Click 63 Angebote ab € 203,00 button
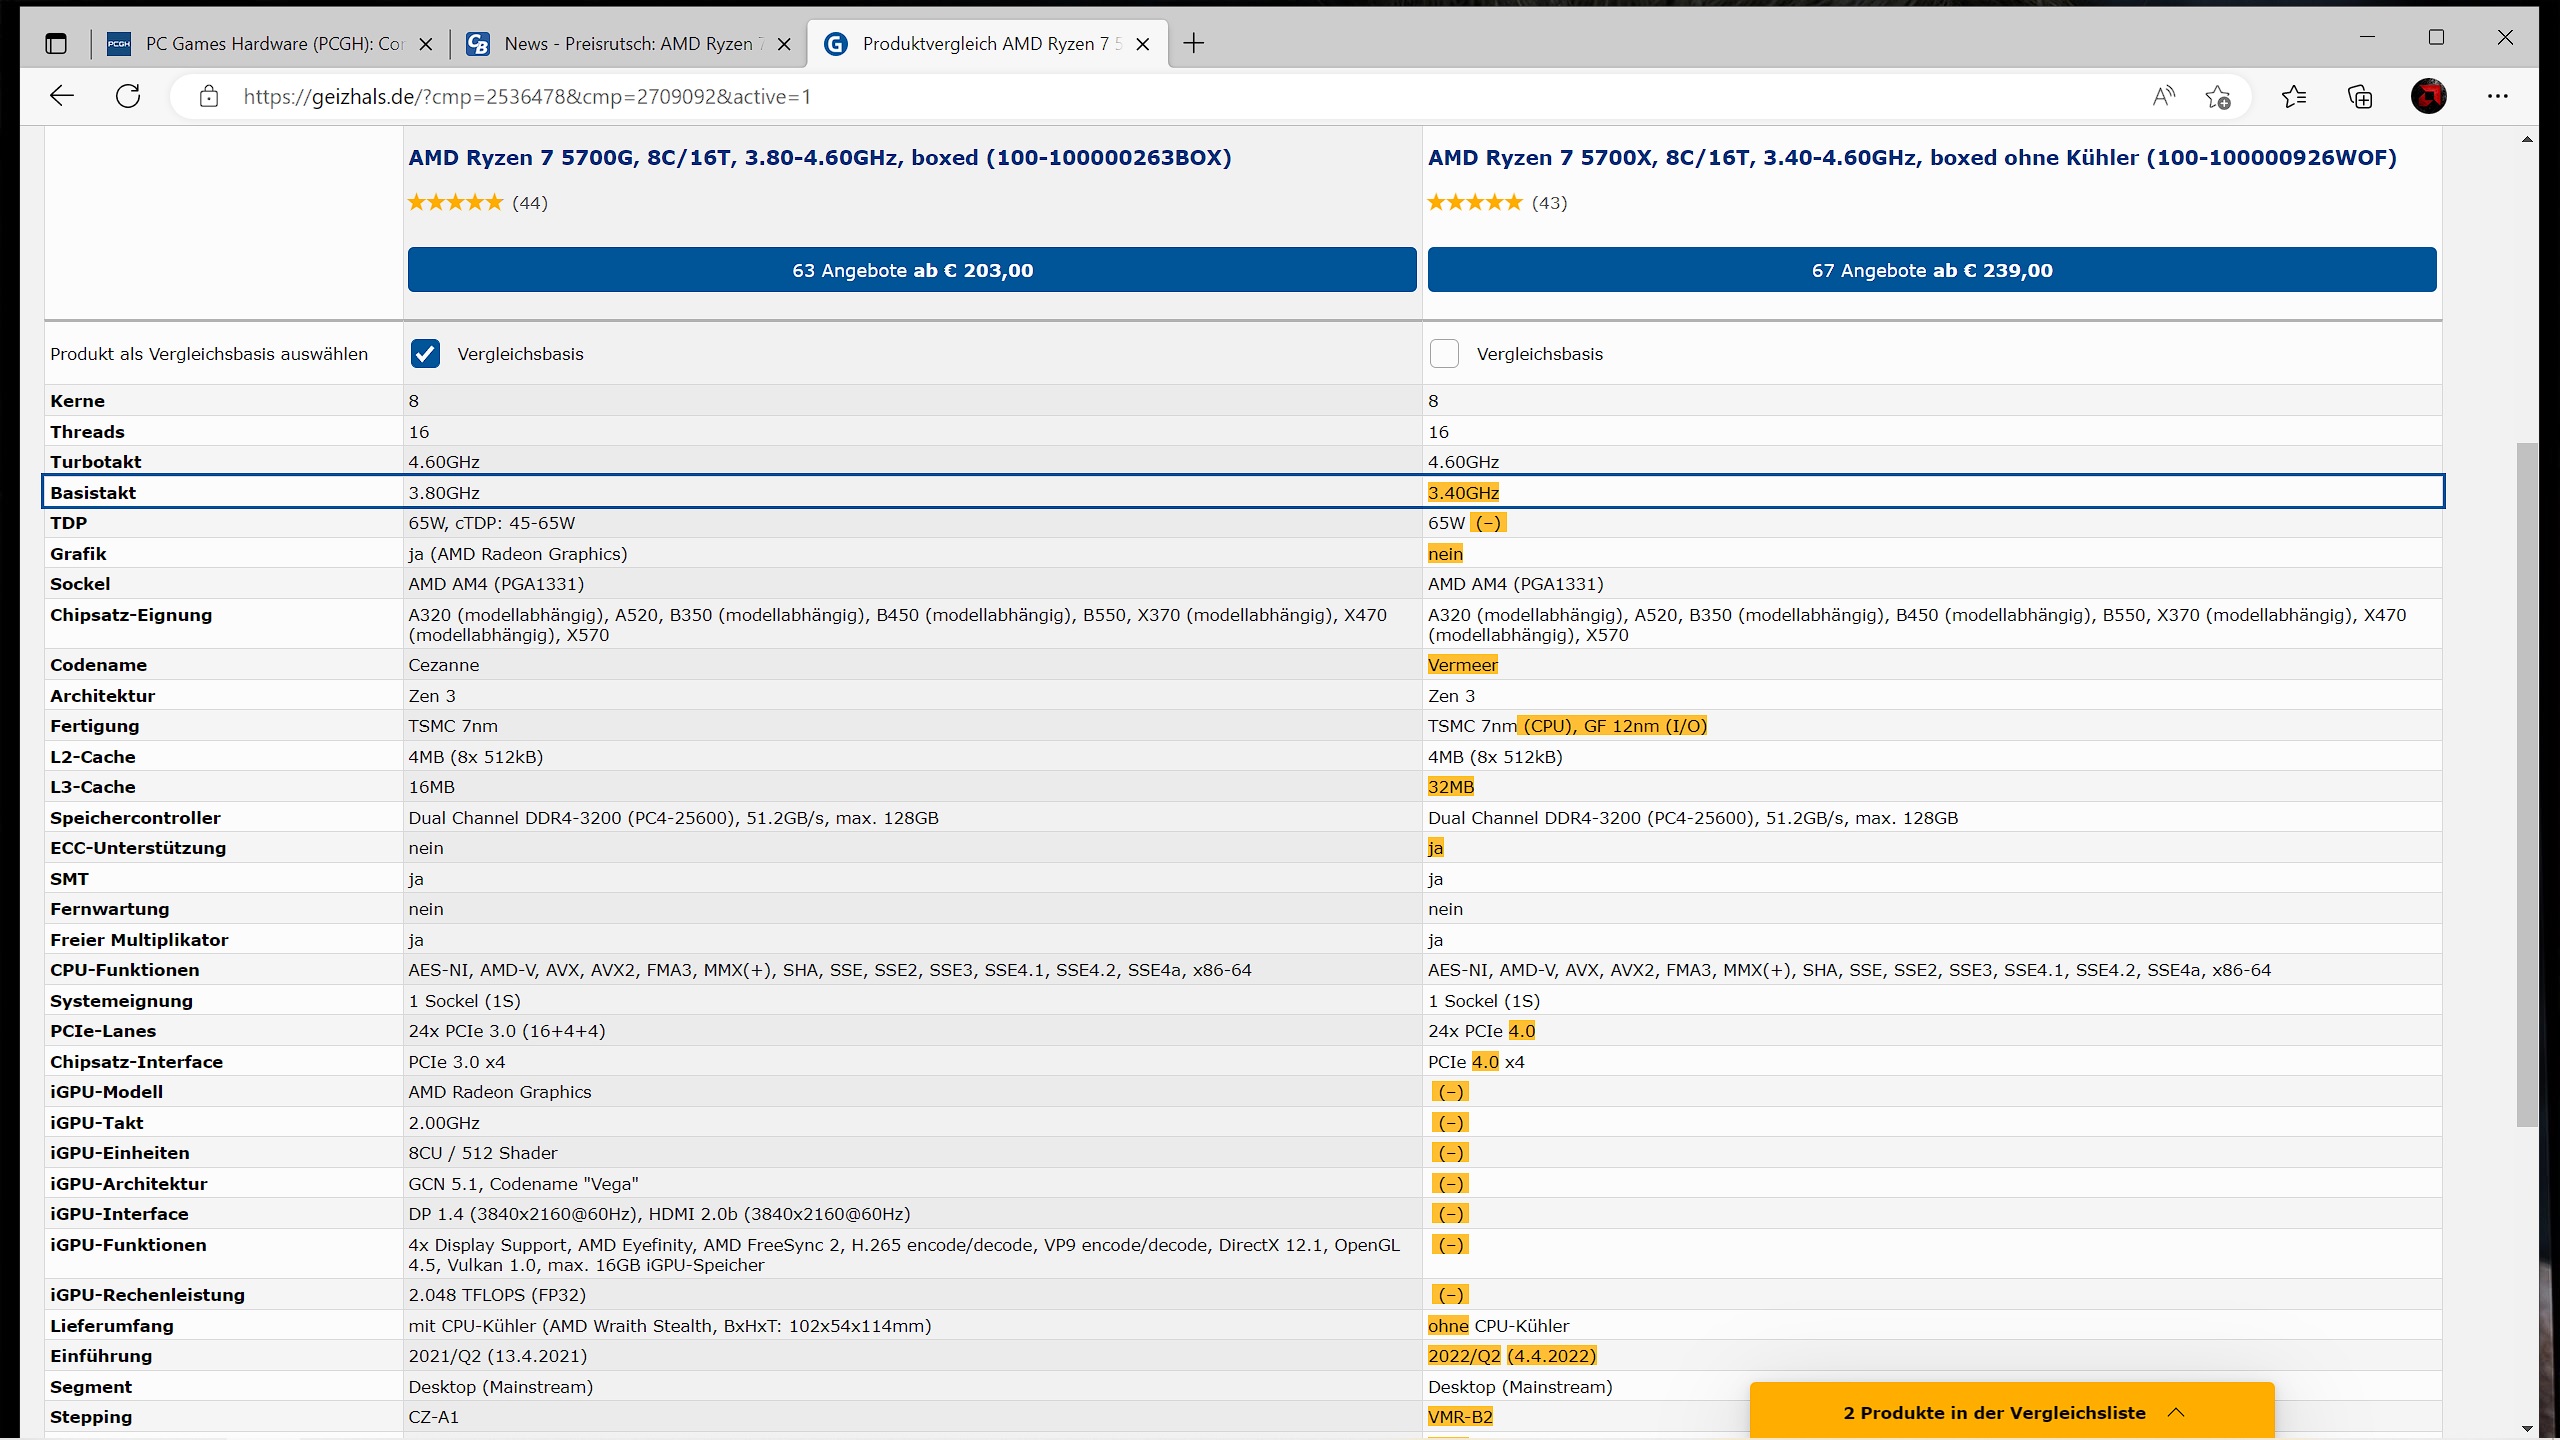Image resolution: width=2560 pixels, height=1440 pixels. tap(912, 270)
